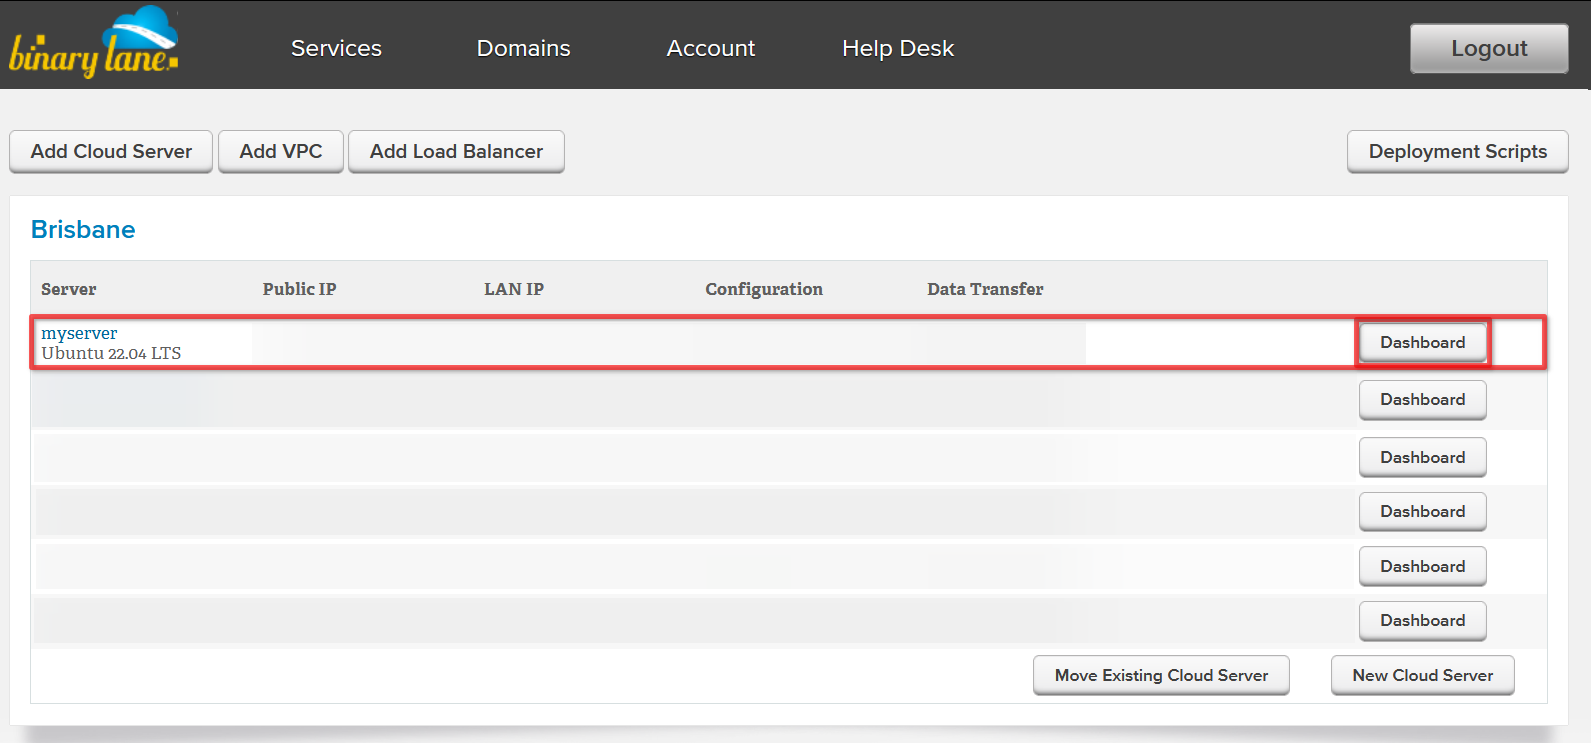Open the myserver link
This screenshot has width=1591, height=743.
point(79,333)
